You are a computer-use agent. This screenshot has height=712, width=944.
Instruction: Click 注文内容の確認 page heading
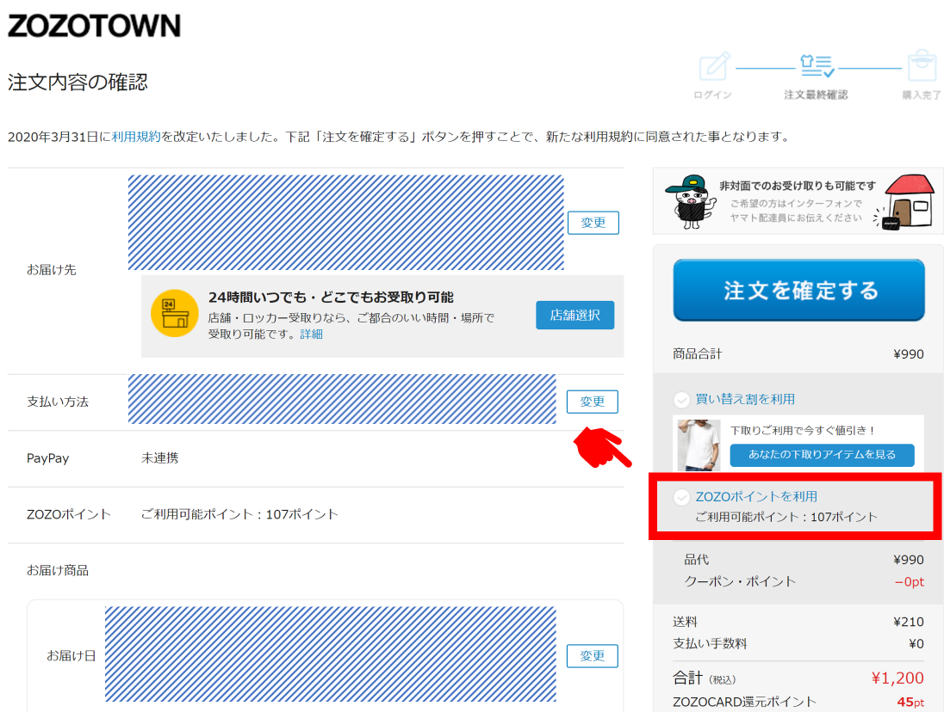(x=78, y=82)
